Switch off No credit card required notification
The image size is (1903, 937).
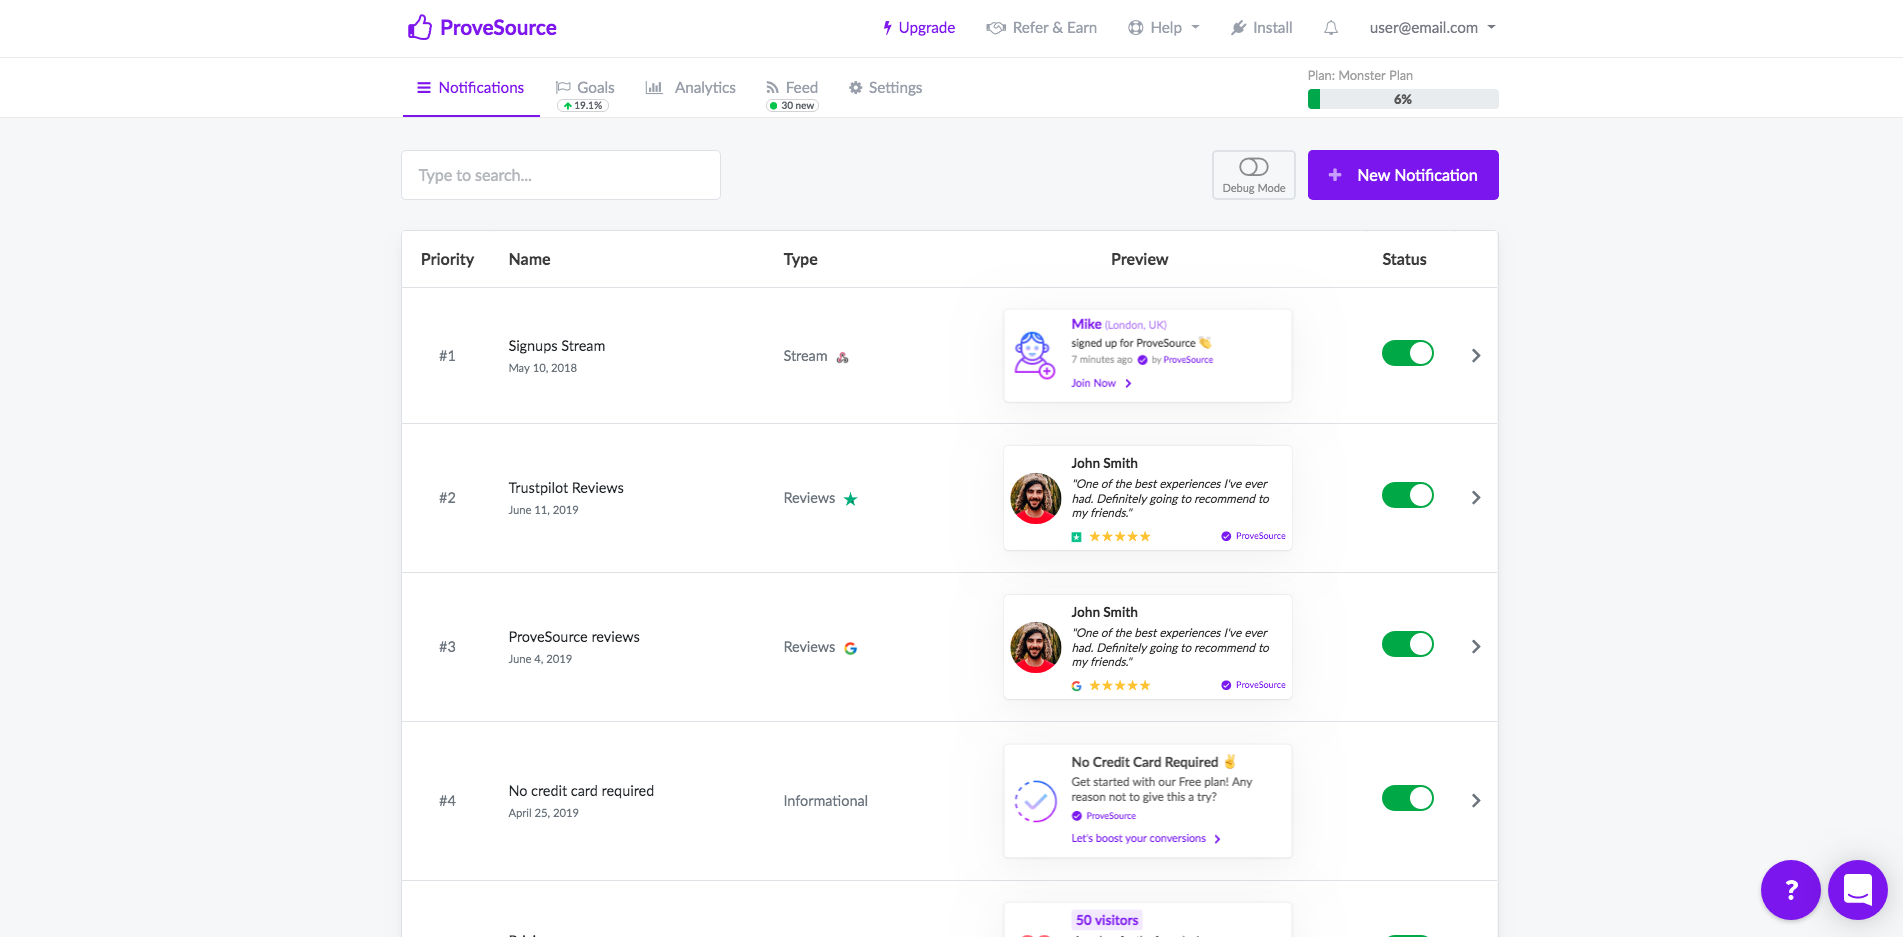pos(1408,798)
